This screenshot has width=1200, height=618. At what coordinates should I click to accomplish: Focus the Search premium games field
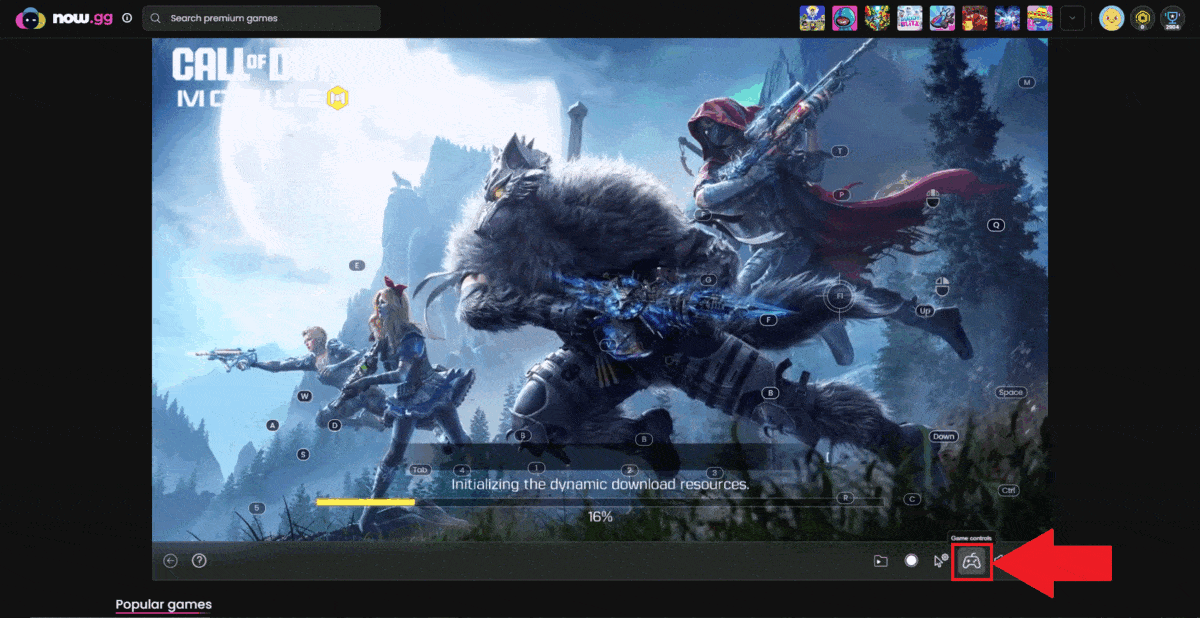point(262,18)
